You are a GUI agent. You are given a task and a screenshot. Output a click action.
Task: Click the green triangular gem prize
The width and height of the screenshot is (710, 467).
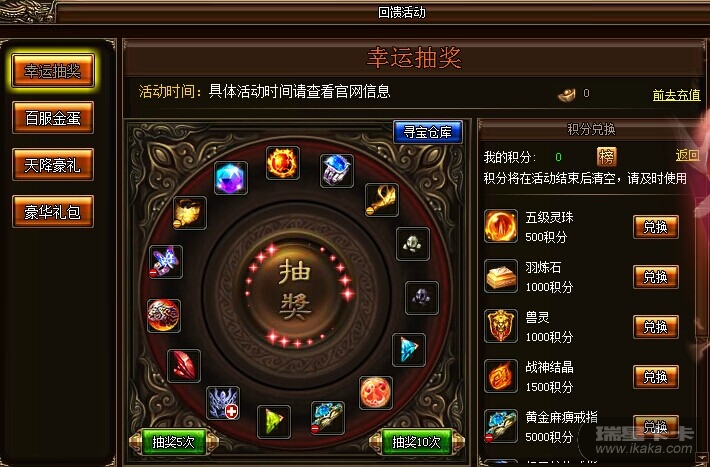[274, 422]
